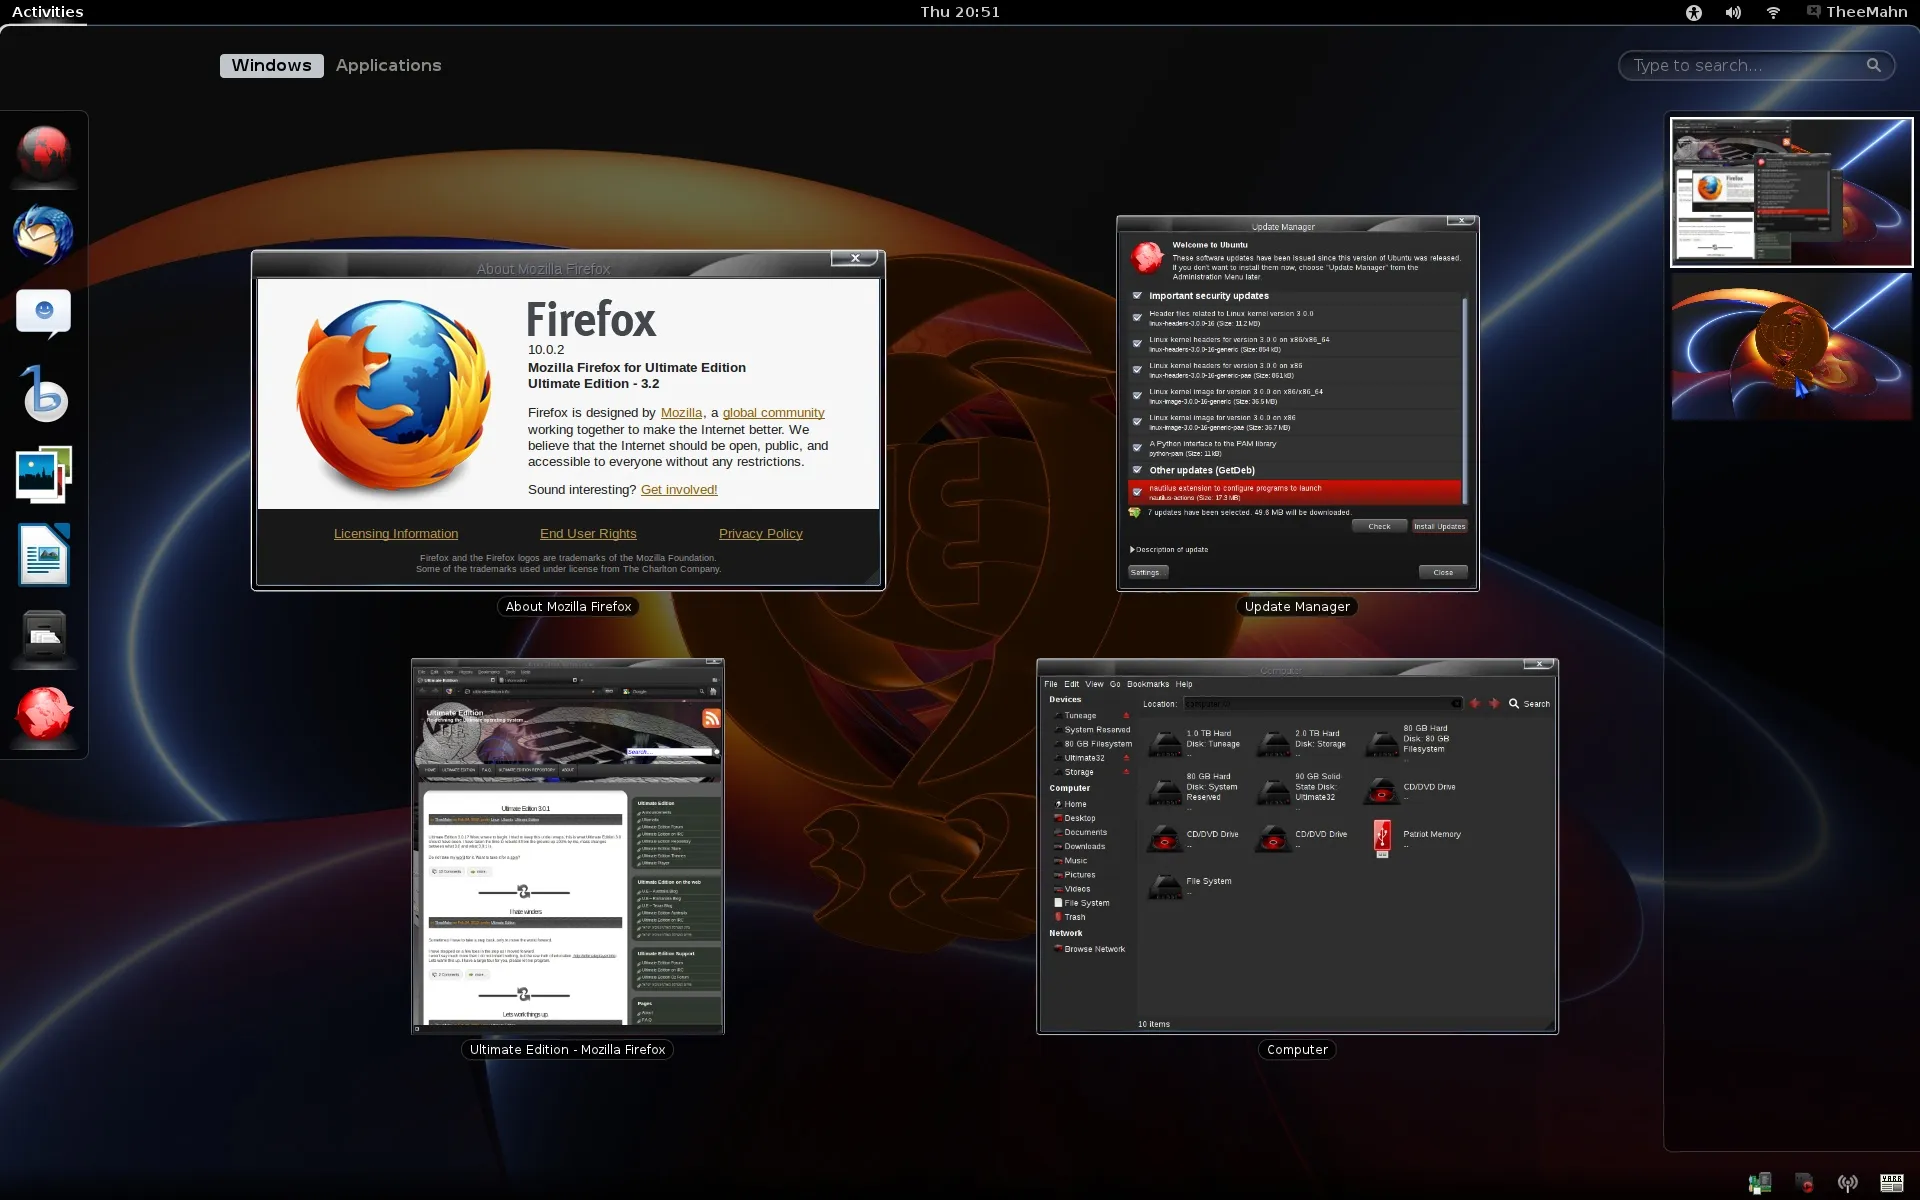
Task: Eject the Tuneage device in sidebar
Action: pos(1126,716)
